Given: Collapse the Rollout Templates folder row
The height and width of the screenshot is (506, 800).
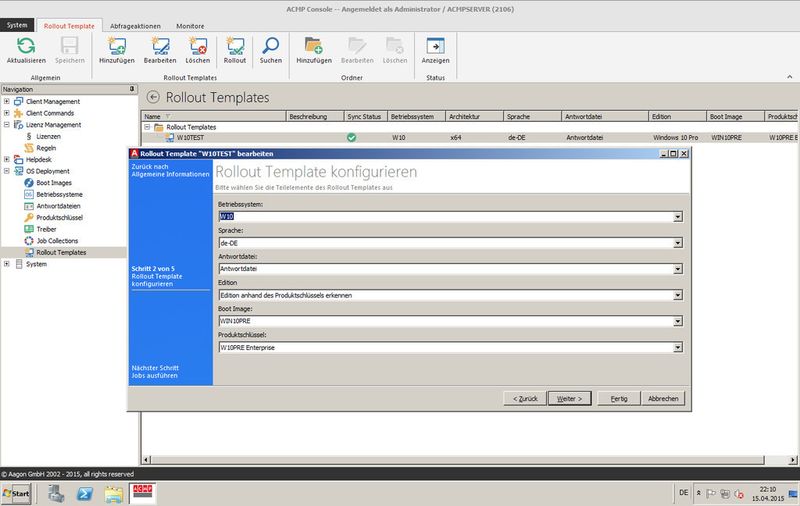Looking at the screenshot, I should [147, 127].
